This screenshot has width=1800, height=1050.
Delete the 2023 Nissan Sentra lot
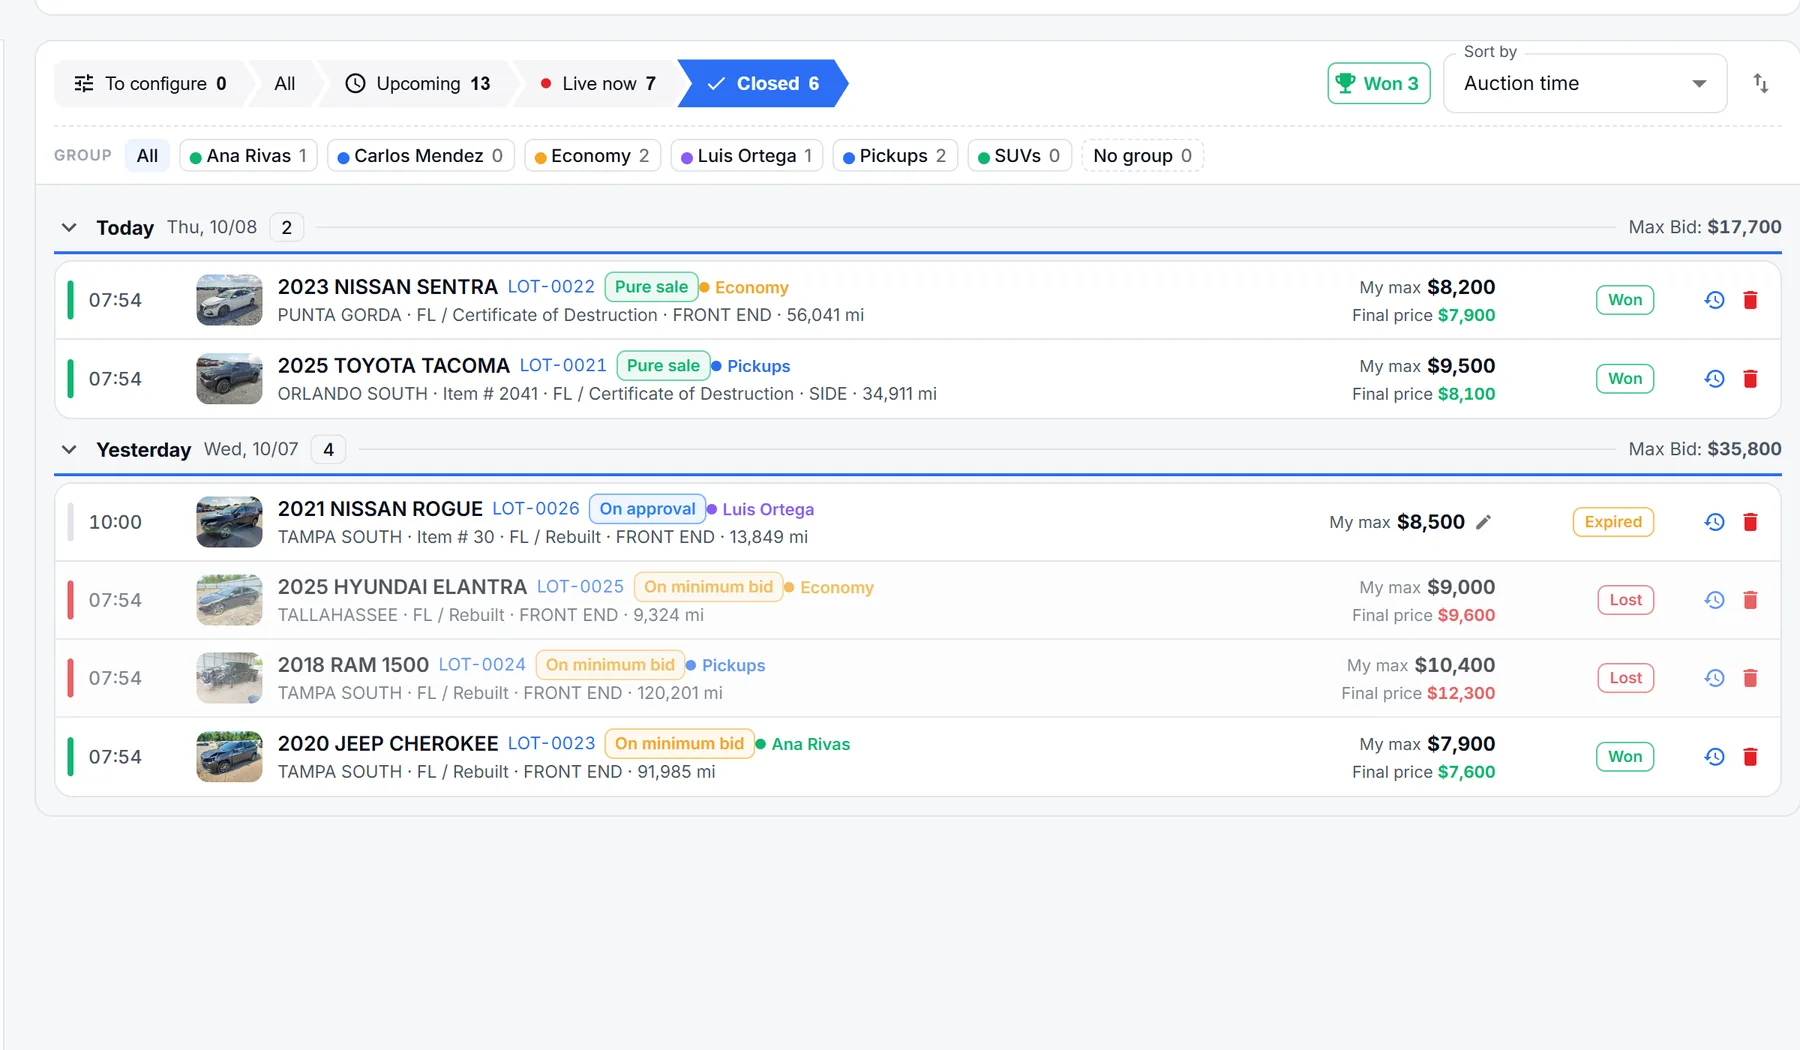1750,300
